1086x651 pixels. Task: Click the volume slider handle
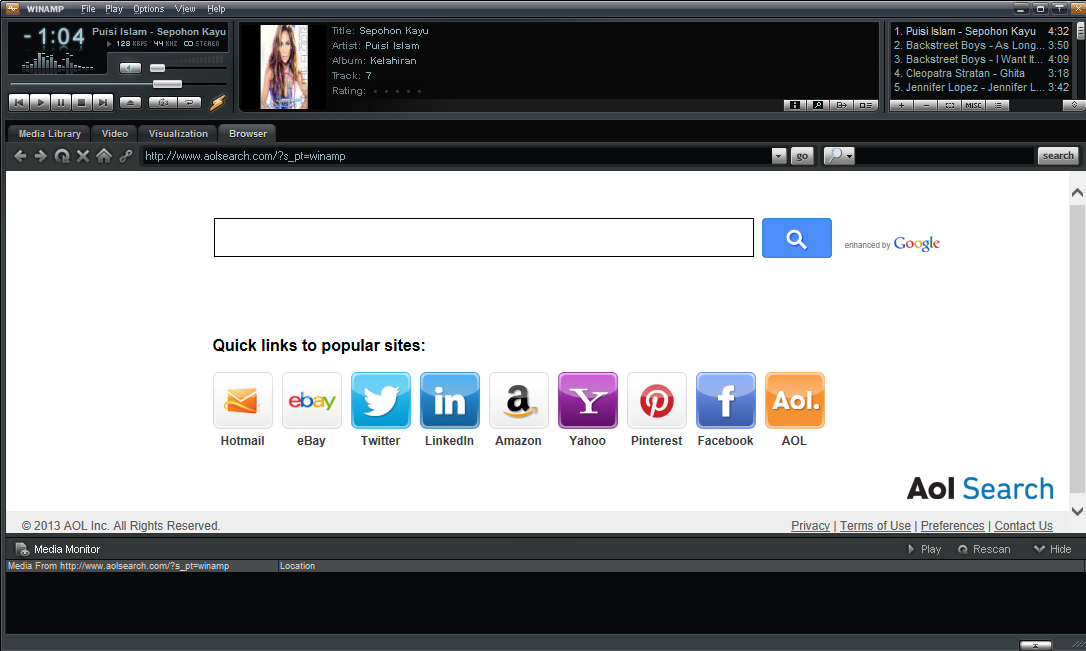pyautogui.click(x=157, y=68)
